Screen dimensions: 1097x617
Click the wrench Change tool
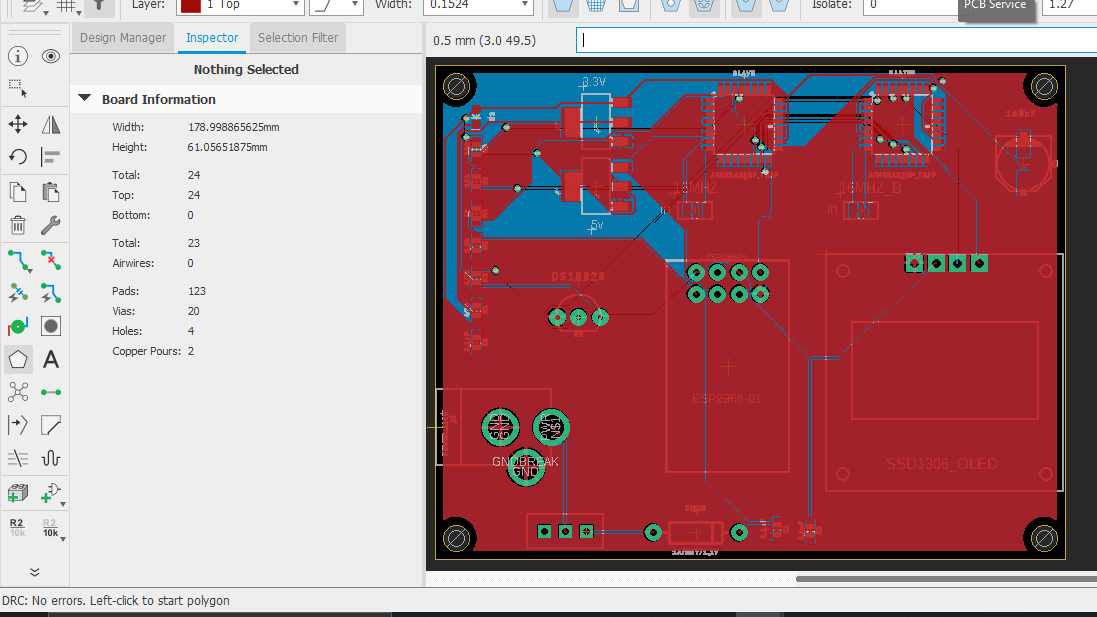point(51,225)
